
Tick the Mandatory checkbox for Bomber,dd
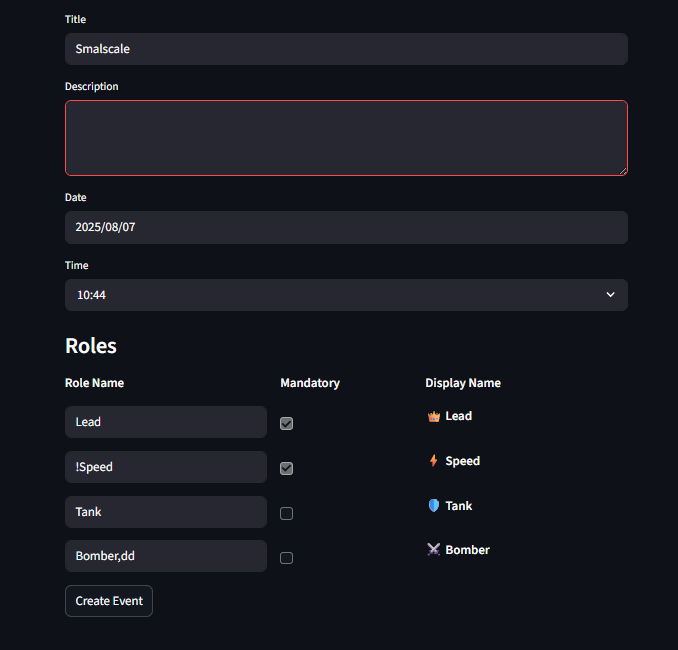tap(287, 558)
